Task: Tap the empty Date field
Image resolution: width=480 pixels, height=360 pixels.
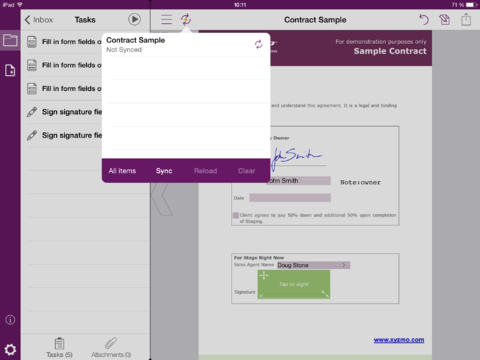Action: pyautogui.click(x=290, y=198)
